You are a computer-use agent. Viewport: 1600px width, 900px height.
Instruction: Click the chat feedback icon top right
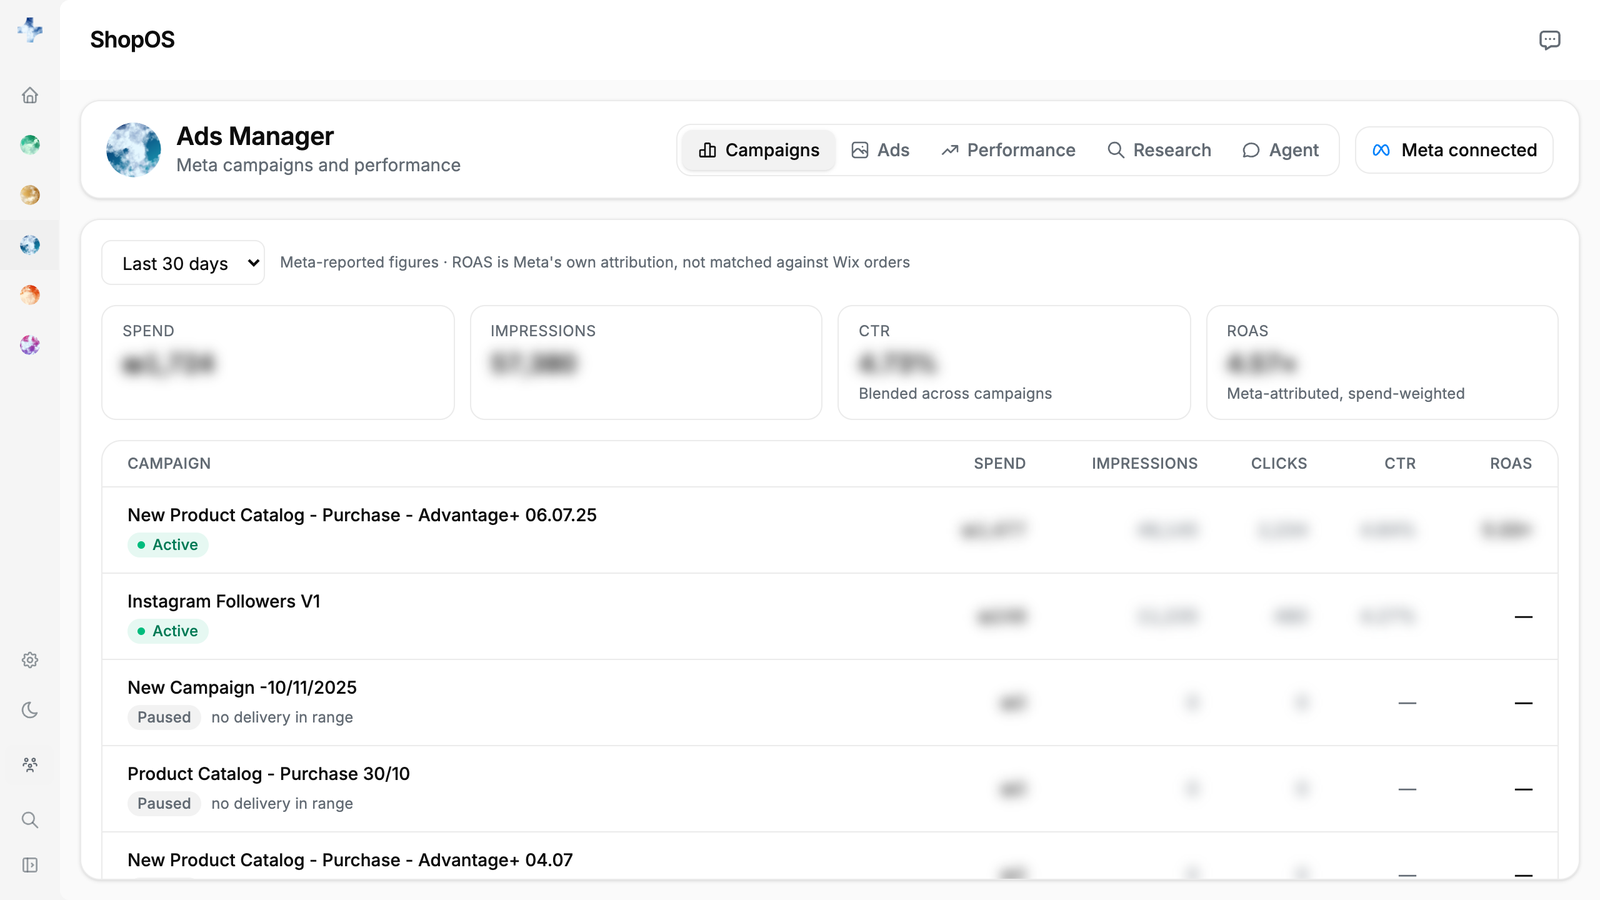(1549, 40)
